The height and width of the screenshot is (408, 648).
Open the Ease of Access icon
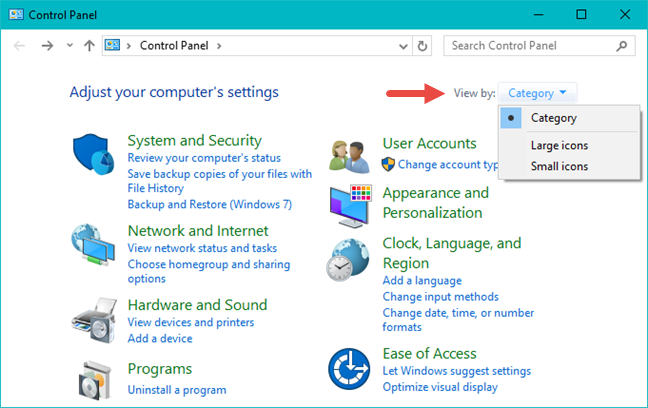click(349, 369)
